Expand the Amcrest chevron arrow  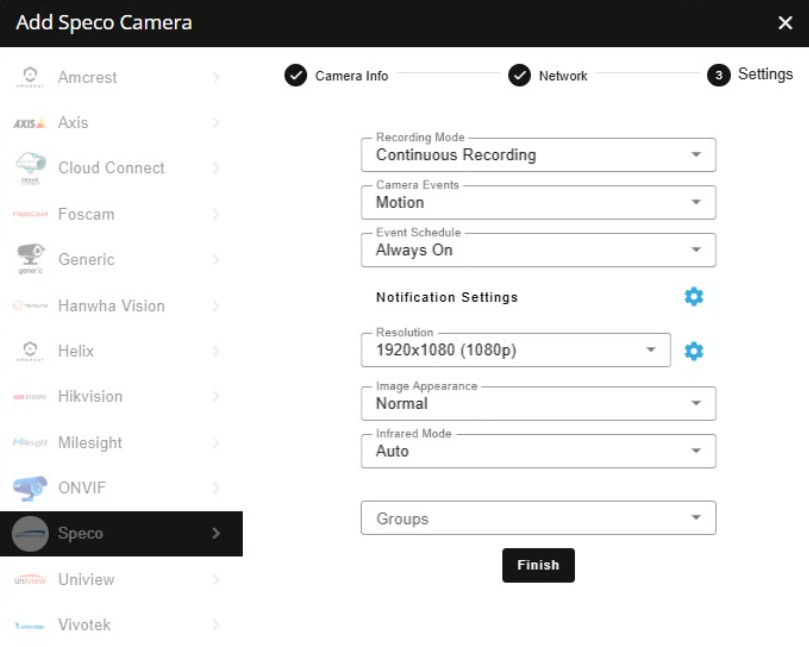point(216,77)
